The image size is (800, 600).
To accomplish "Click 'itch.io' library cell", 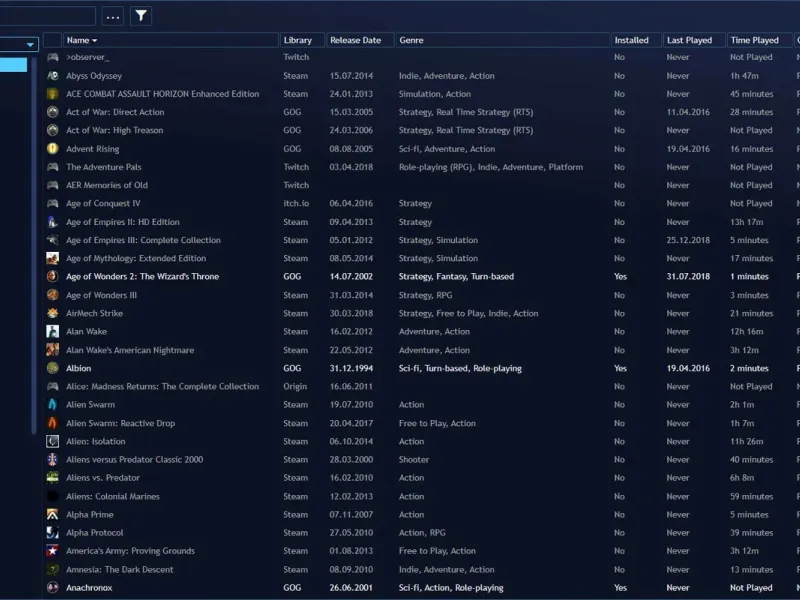I will (x=296, y=204).
